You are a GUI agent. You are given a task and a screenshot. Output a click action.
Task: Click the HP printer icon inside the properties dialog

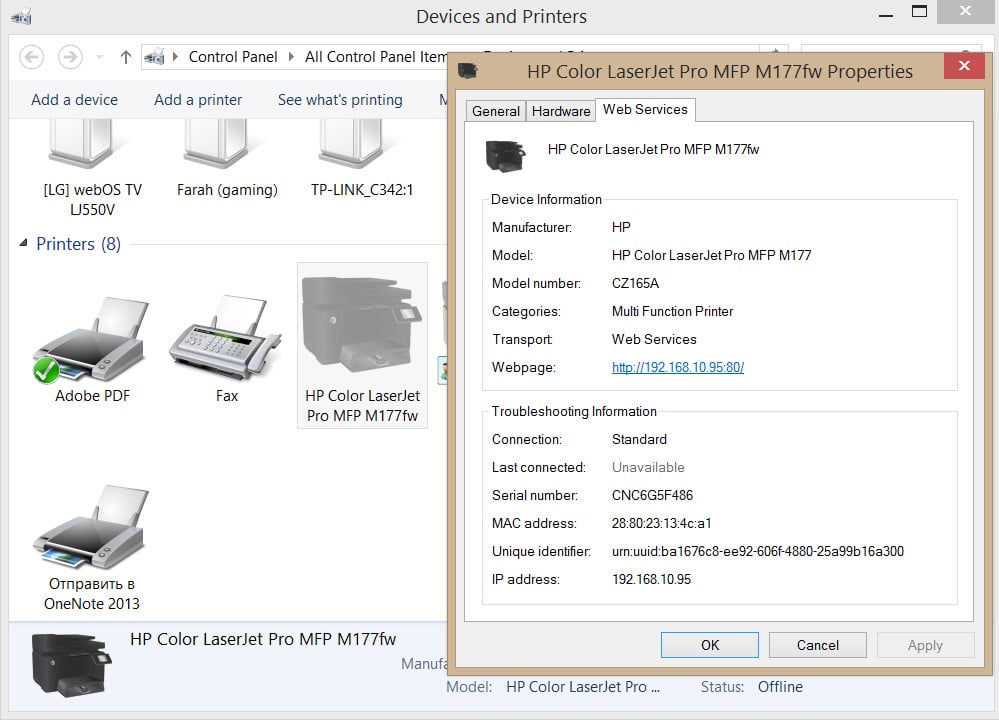point(506,156)
